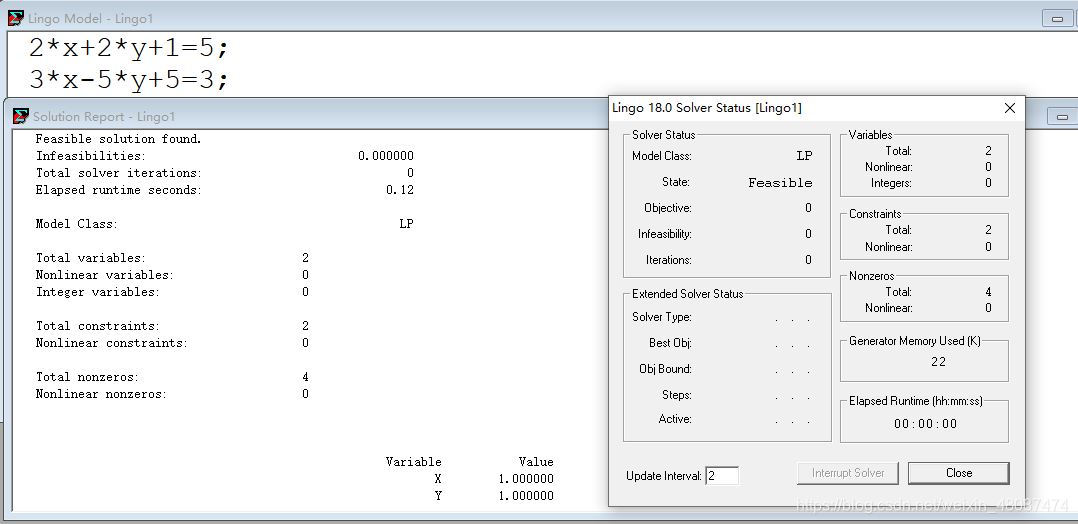Click the Infeasibility label in Solver Status dialog
Screen dimensions: 1078x524
(665, 234)
